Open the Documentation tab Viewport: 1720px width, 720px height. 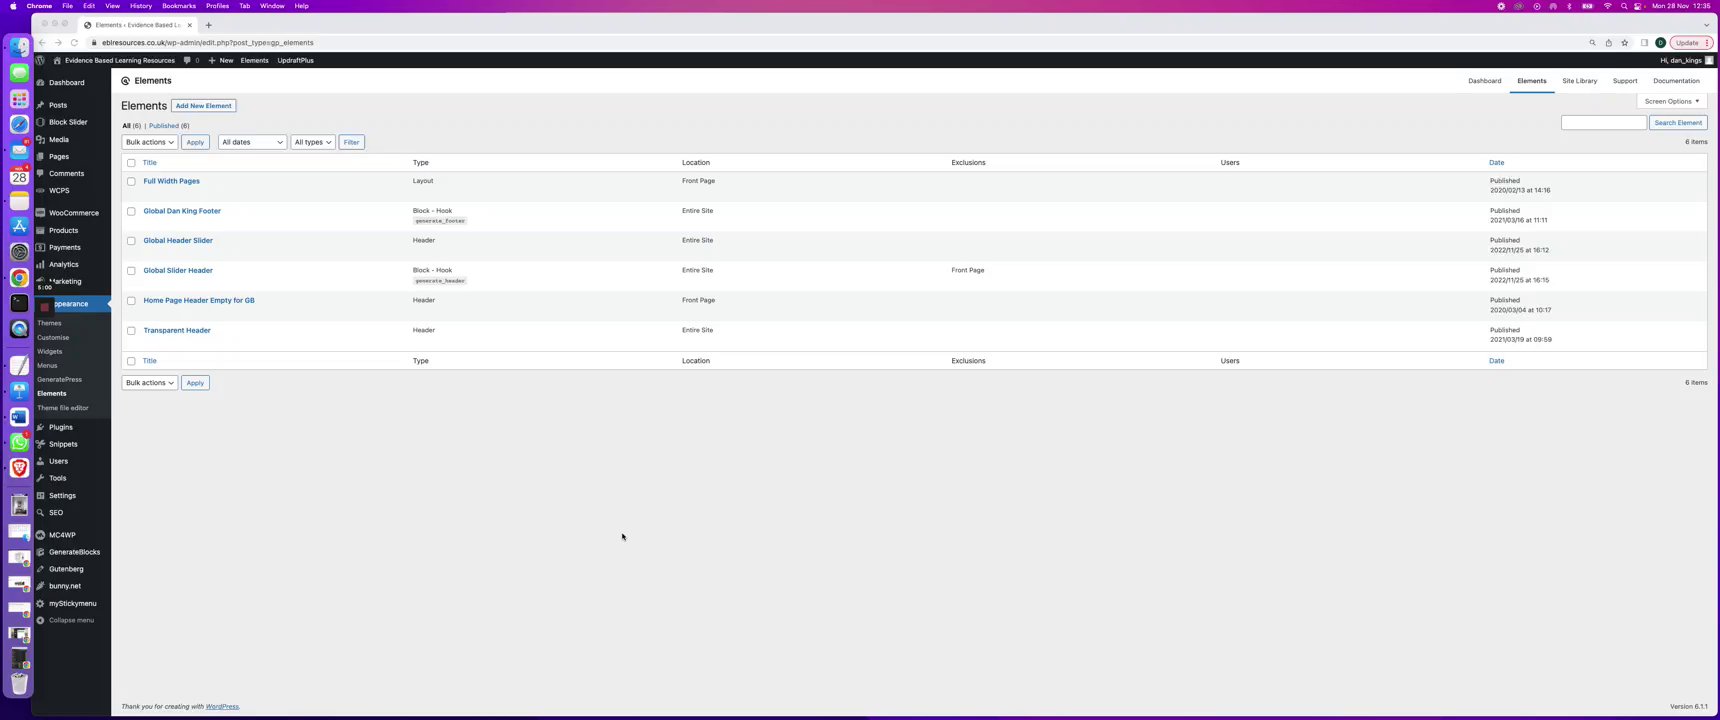1676,81
